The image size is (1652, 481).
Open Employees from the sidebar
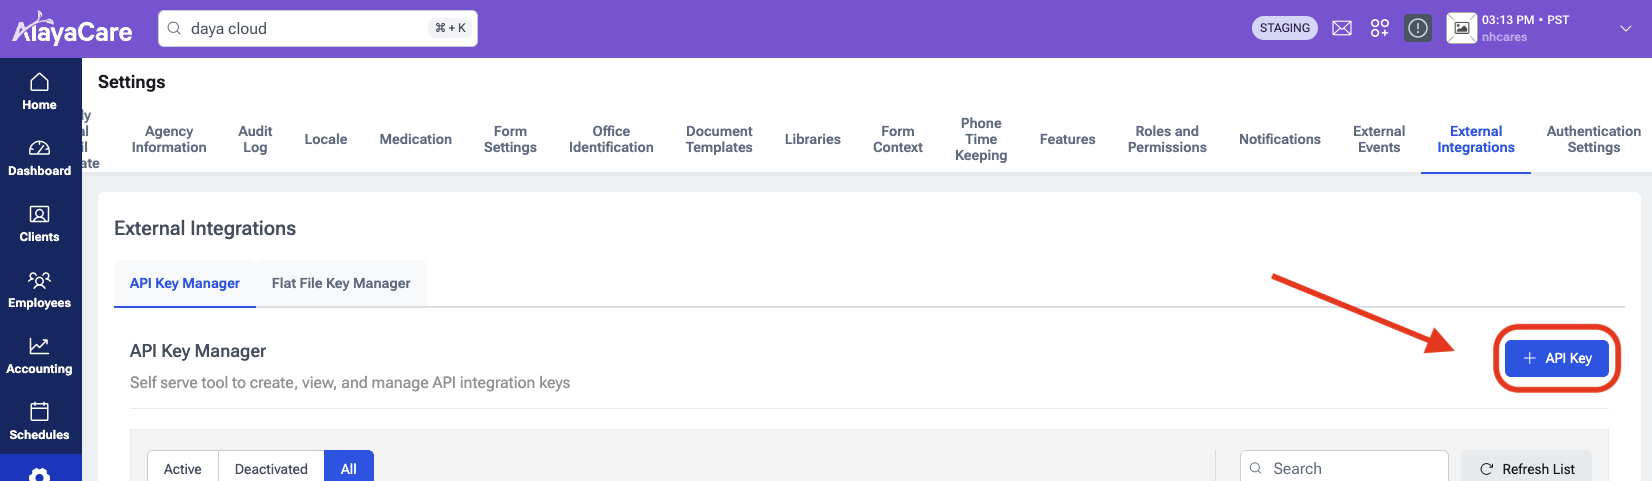click(x=40, y=290)
